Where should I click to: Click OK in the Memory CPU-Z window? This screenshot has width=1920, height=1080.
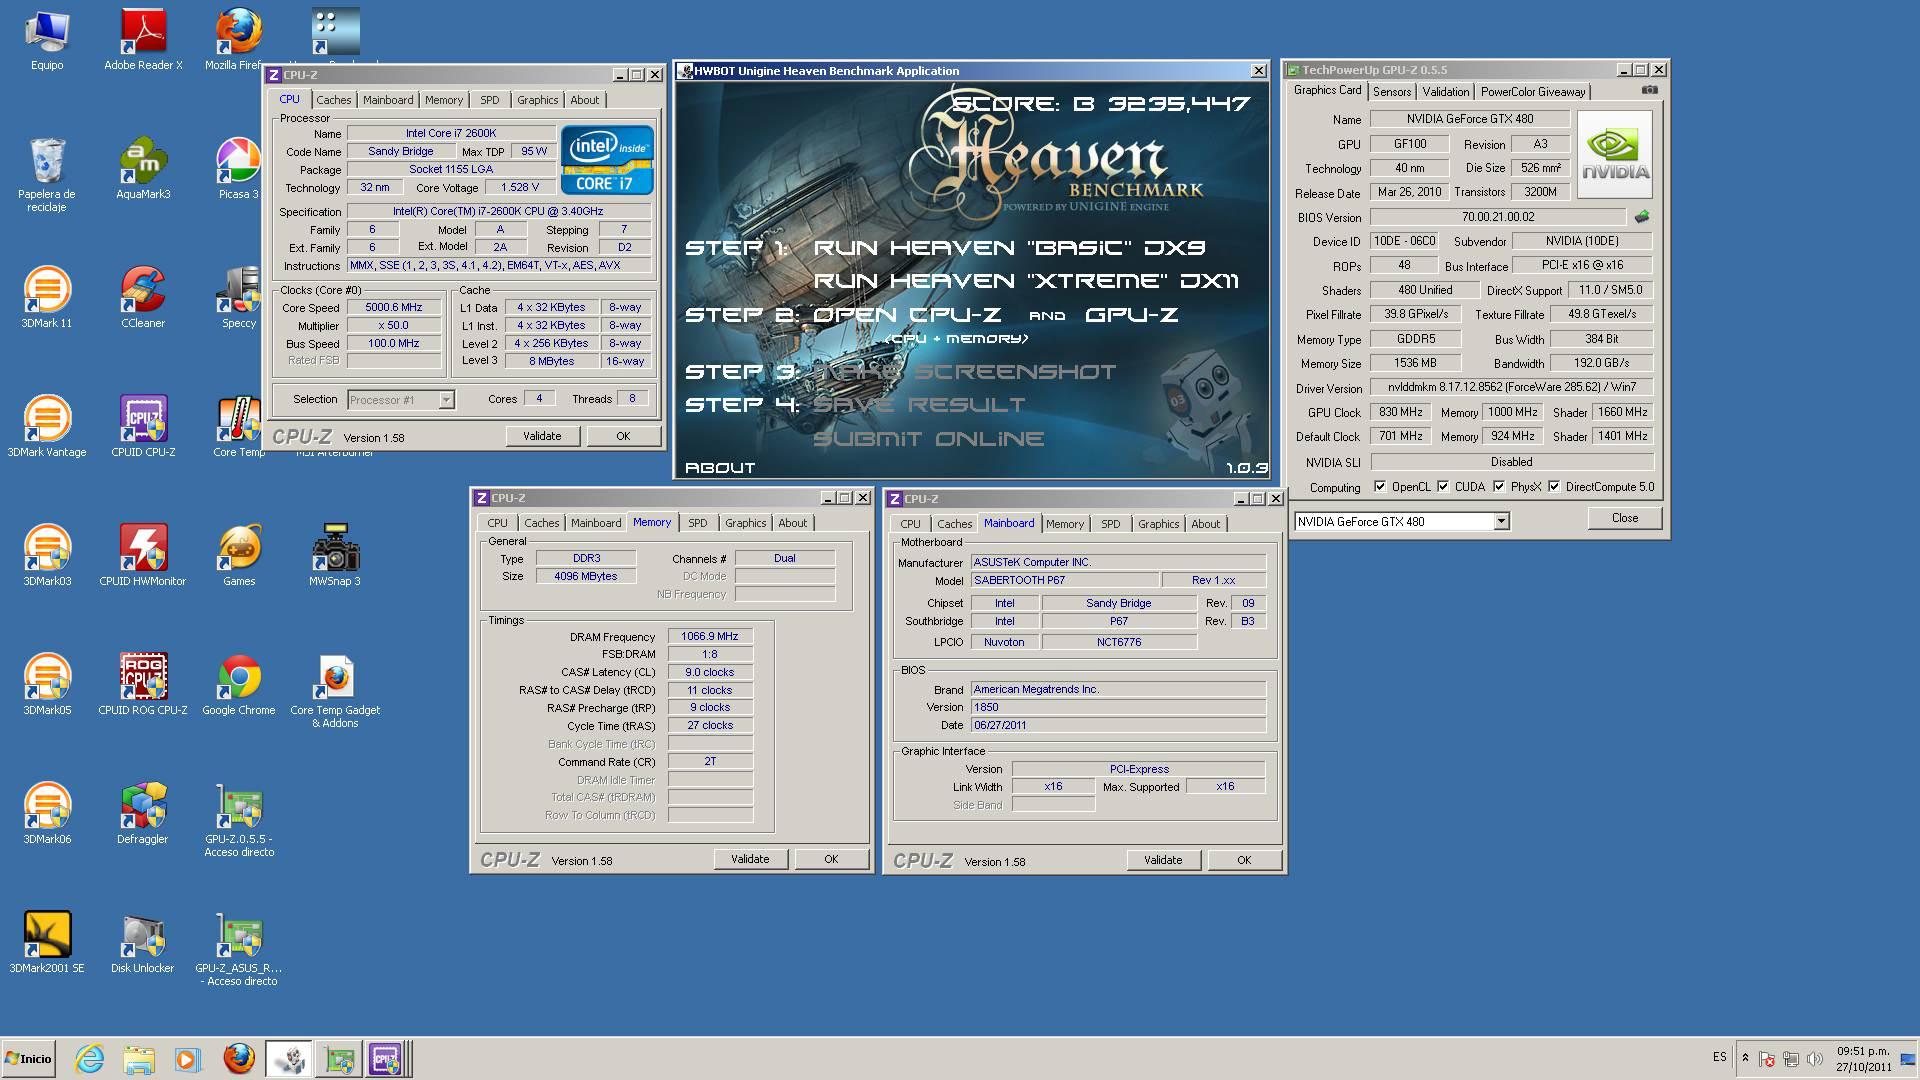click(x=831, y=859)
